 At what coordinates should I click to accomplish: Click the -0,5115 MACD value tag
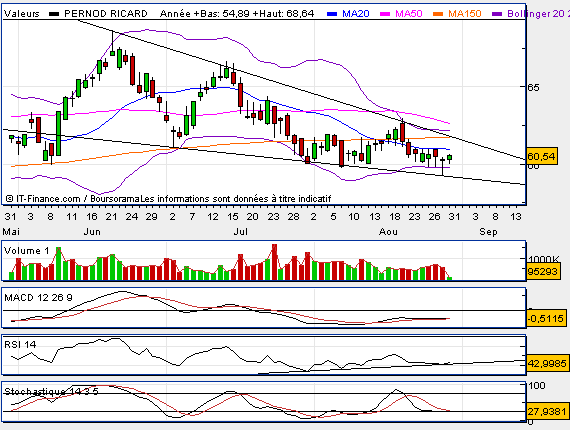pyautogui.click(x=546, y=319)
